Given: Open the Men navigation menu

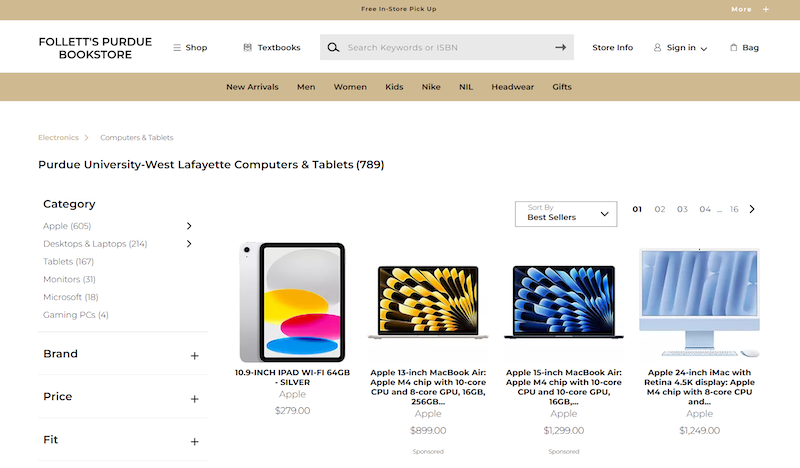Looking at the screenshot, I should pos(306,87).
